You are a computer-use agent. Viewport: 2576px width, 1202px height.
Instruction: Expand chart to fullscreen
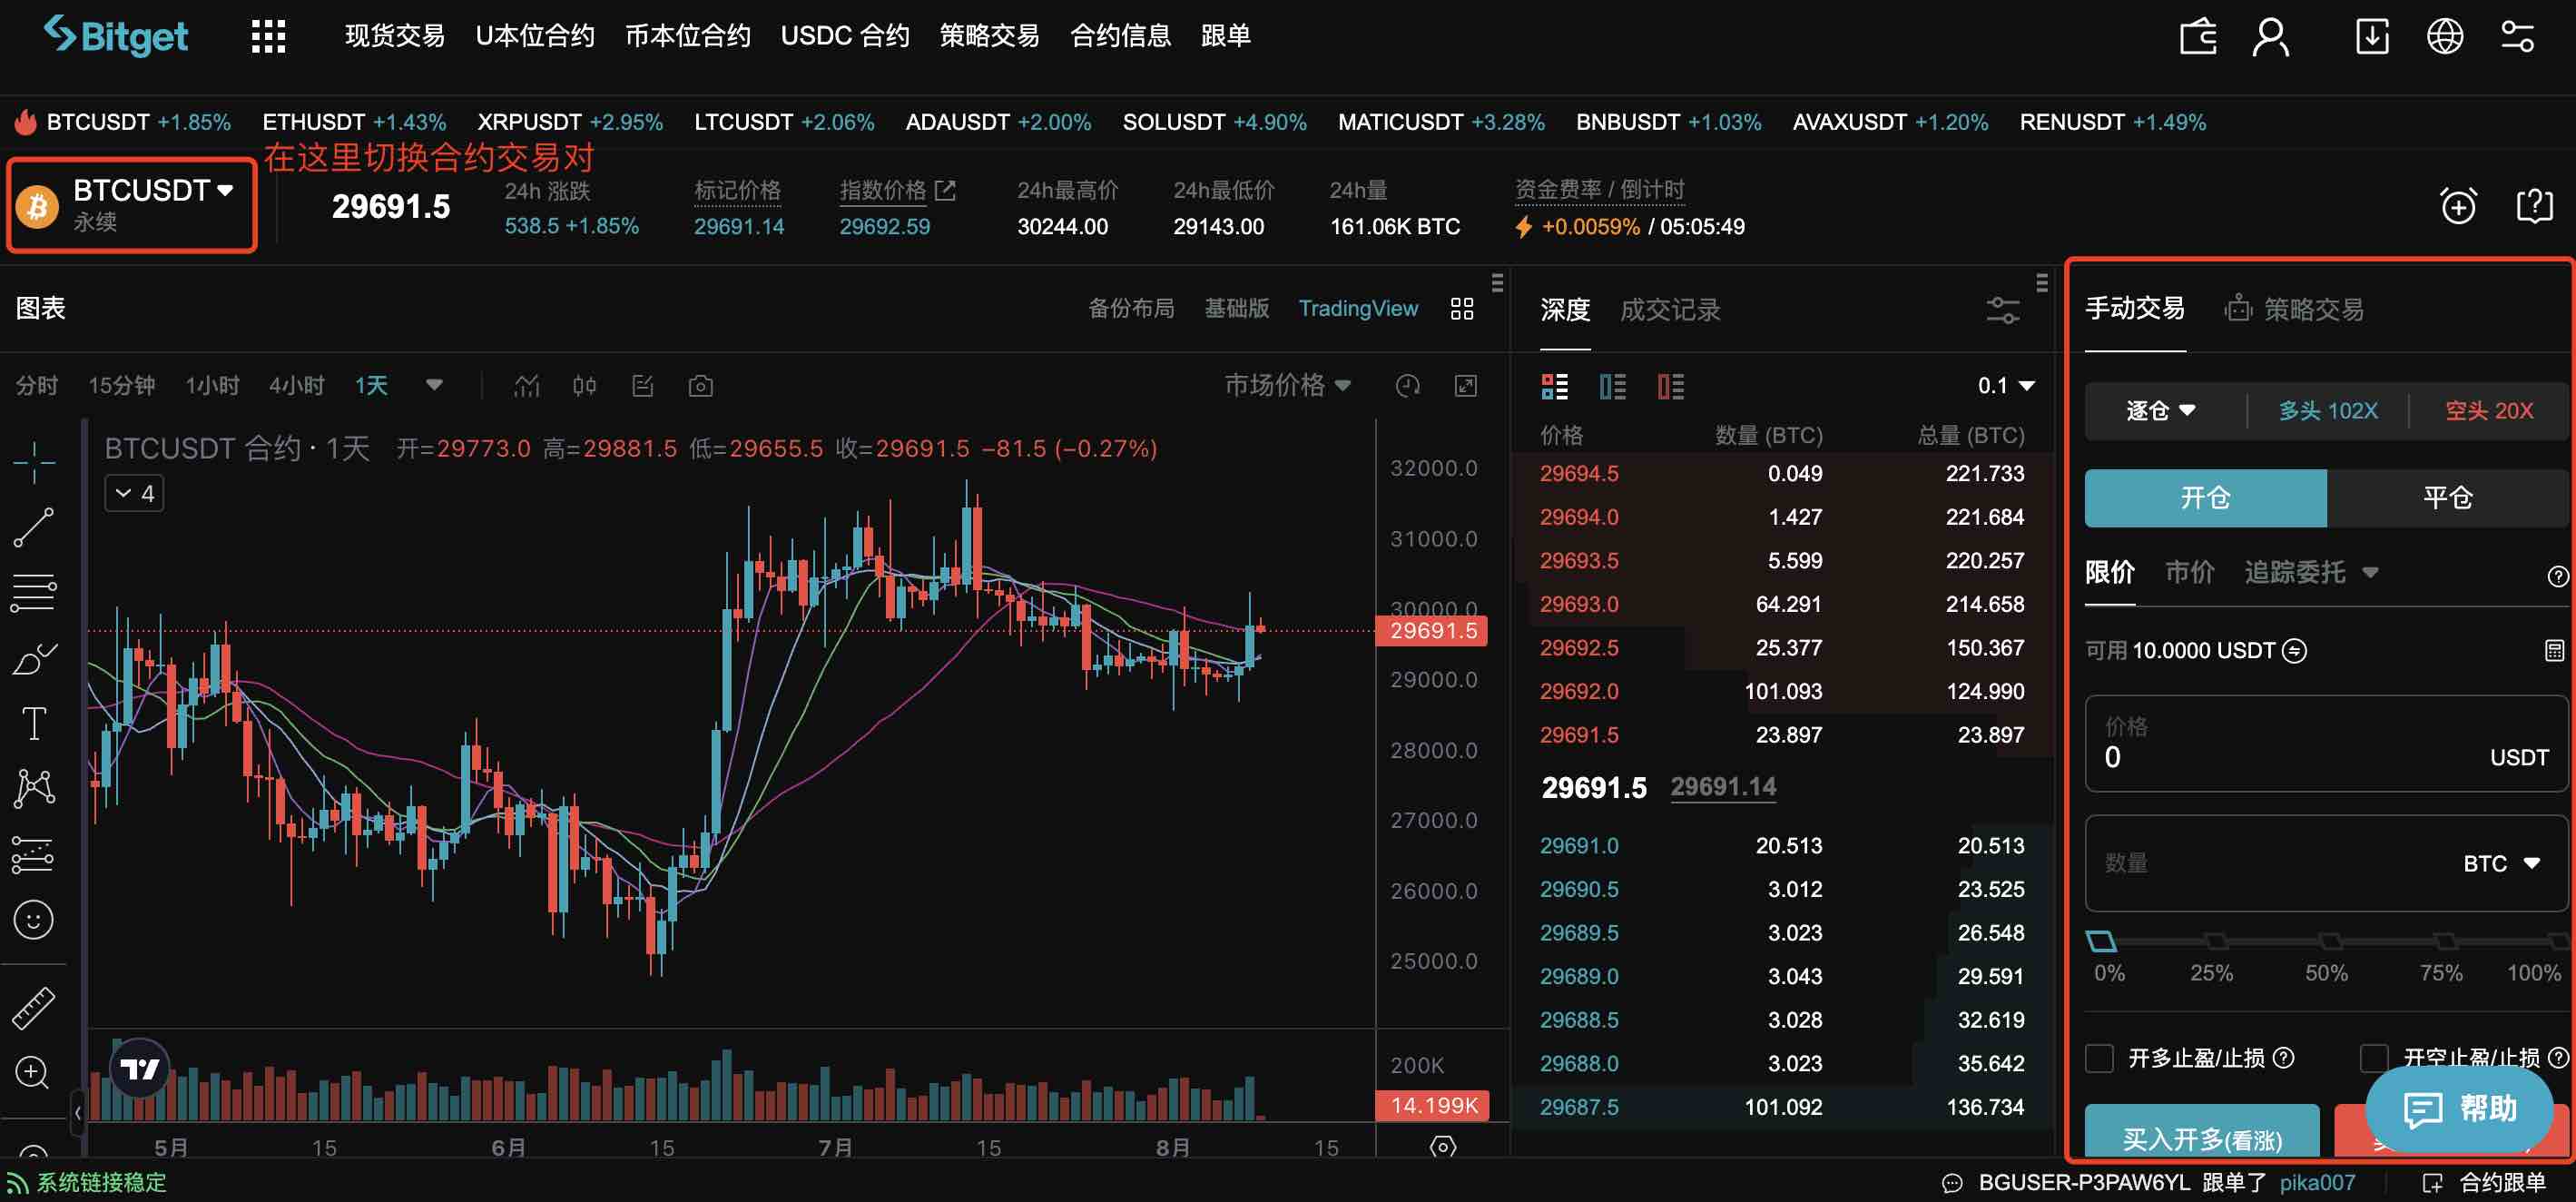coord(1465,386)
